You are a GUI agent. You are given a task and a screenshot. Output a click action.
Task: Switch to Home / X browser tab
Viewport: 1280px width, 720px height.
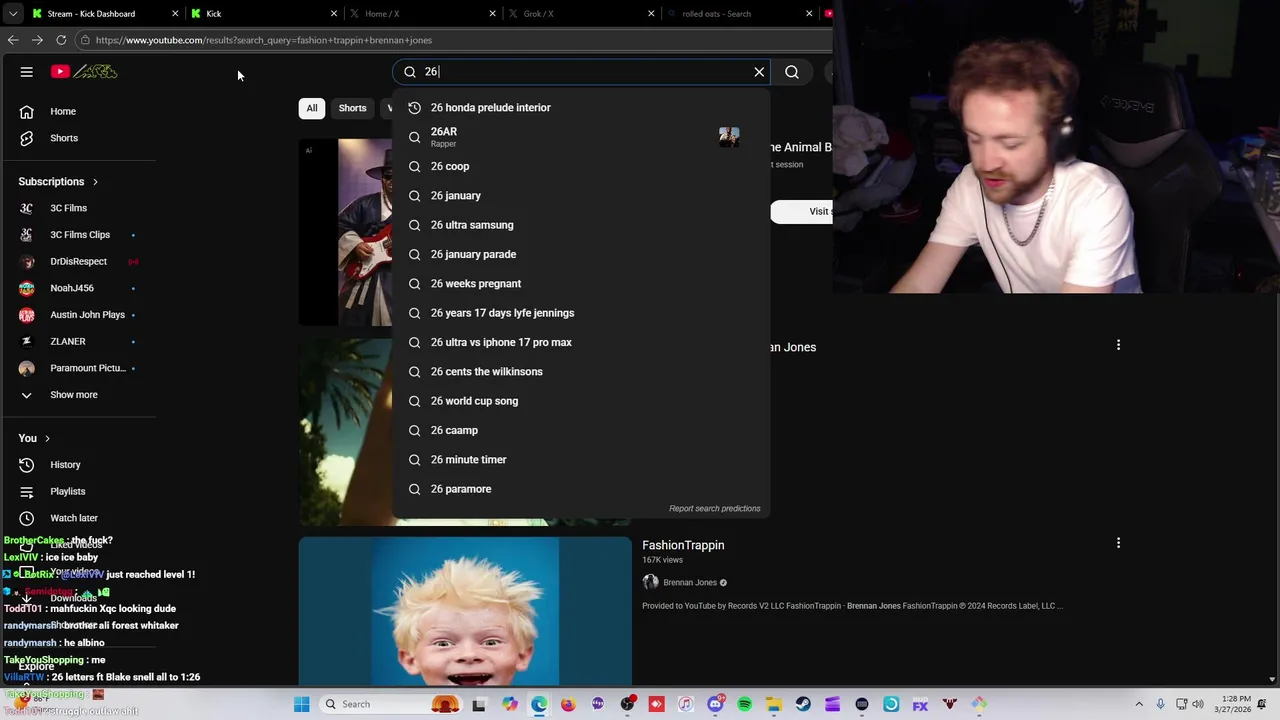(x=421, y=14)
